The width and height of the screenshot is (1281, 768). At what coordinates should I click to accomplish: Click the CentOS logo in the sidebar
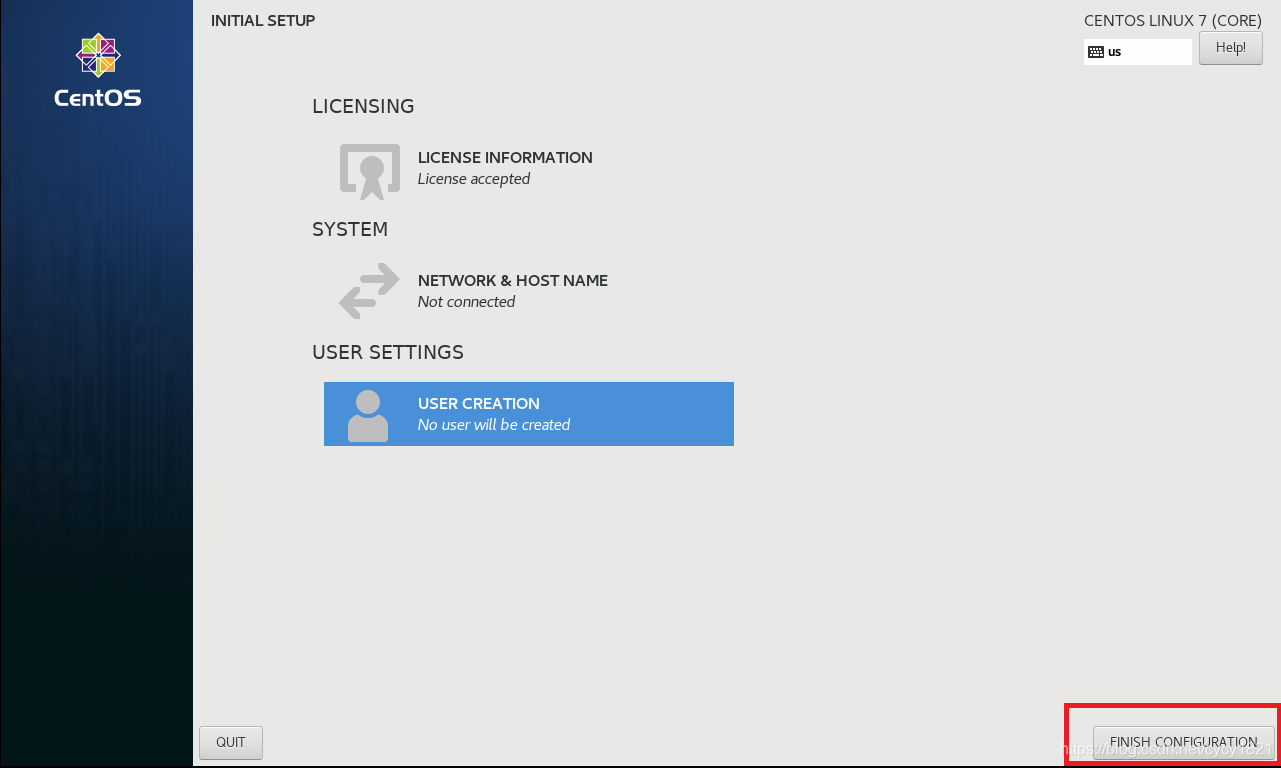98,70
